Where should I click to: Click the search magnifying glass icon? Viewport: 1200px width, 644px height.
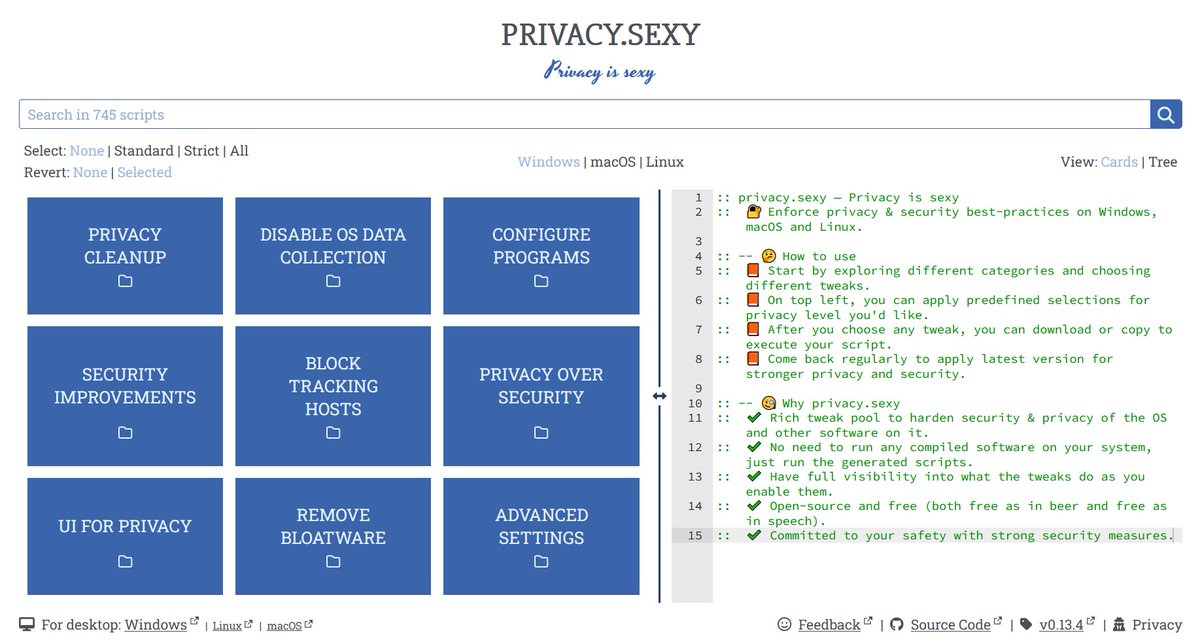pyautogui.click(x=1165, y=114)
